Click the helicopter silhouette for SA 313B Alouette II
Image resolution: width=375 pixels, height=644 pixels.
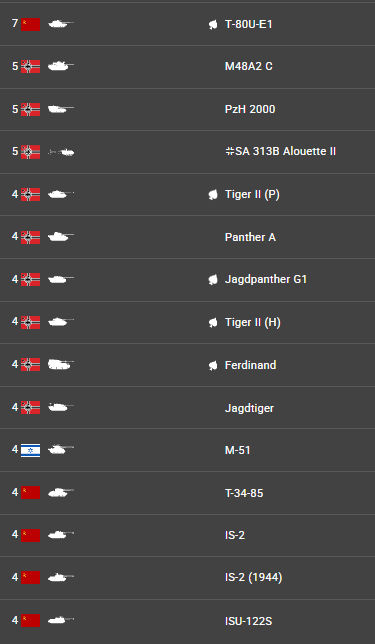(x=61, y=152)
